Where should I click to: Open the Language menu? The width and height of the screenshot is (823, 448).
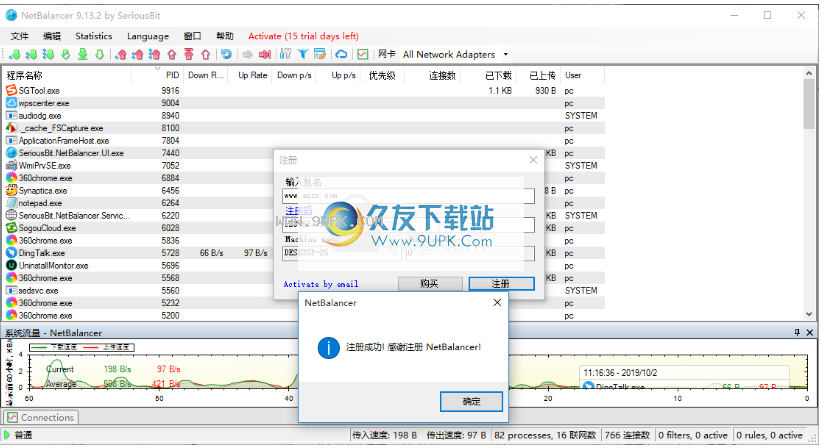[x=147, y=36]
